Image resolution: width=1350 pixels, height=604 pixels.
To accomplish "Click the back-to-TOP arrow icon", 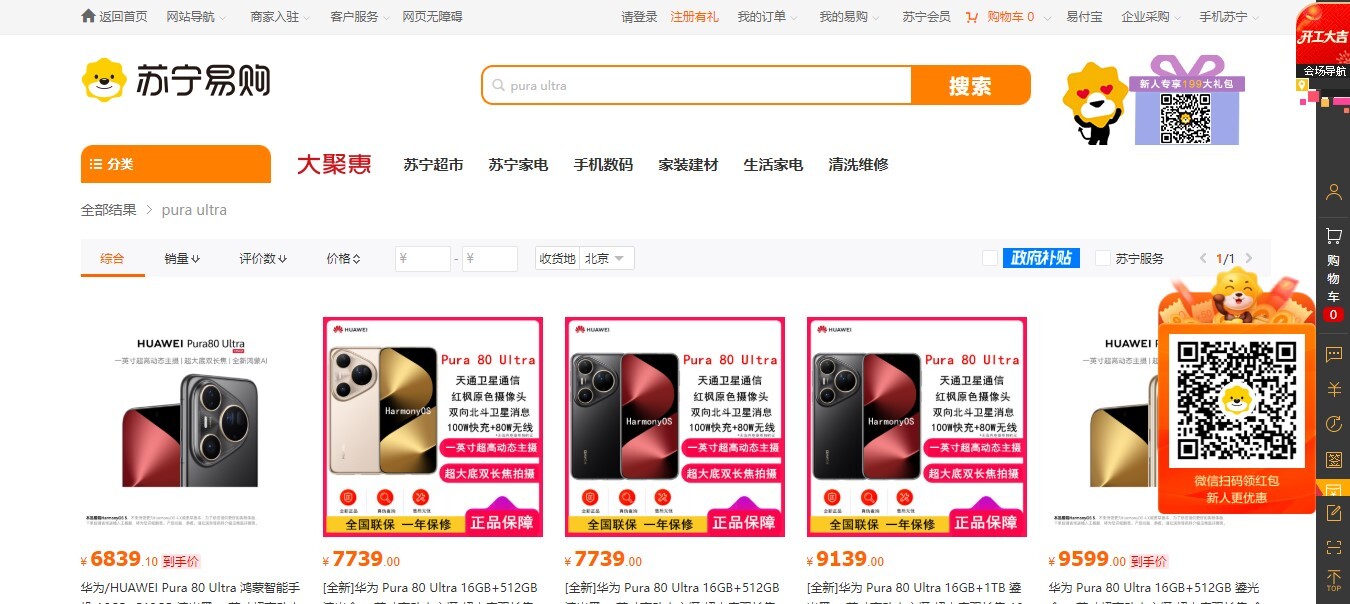I will pos(1333,580).
